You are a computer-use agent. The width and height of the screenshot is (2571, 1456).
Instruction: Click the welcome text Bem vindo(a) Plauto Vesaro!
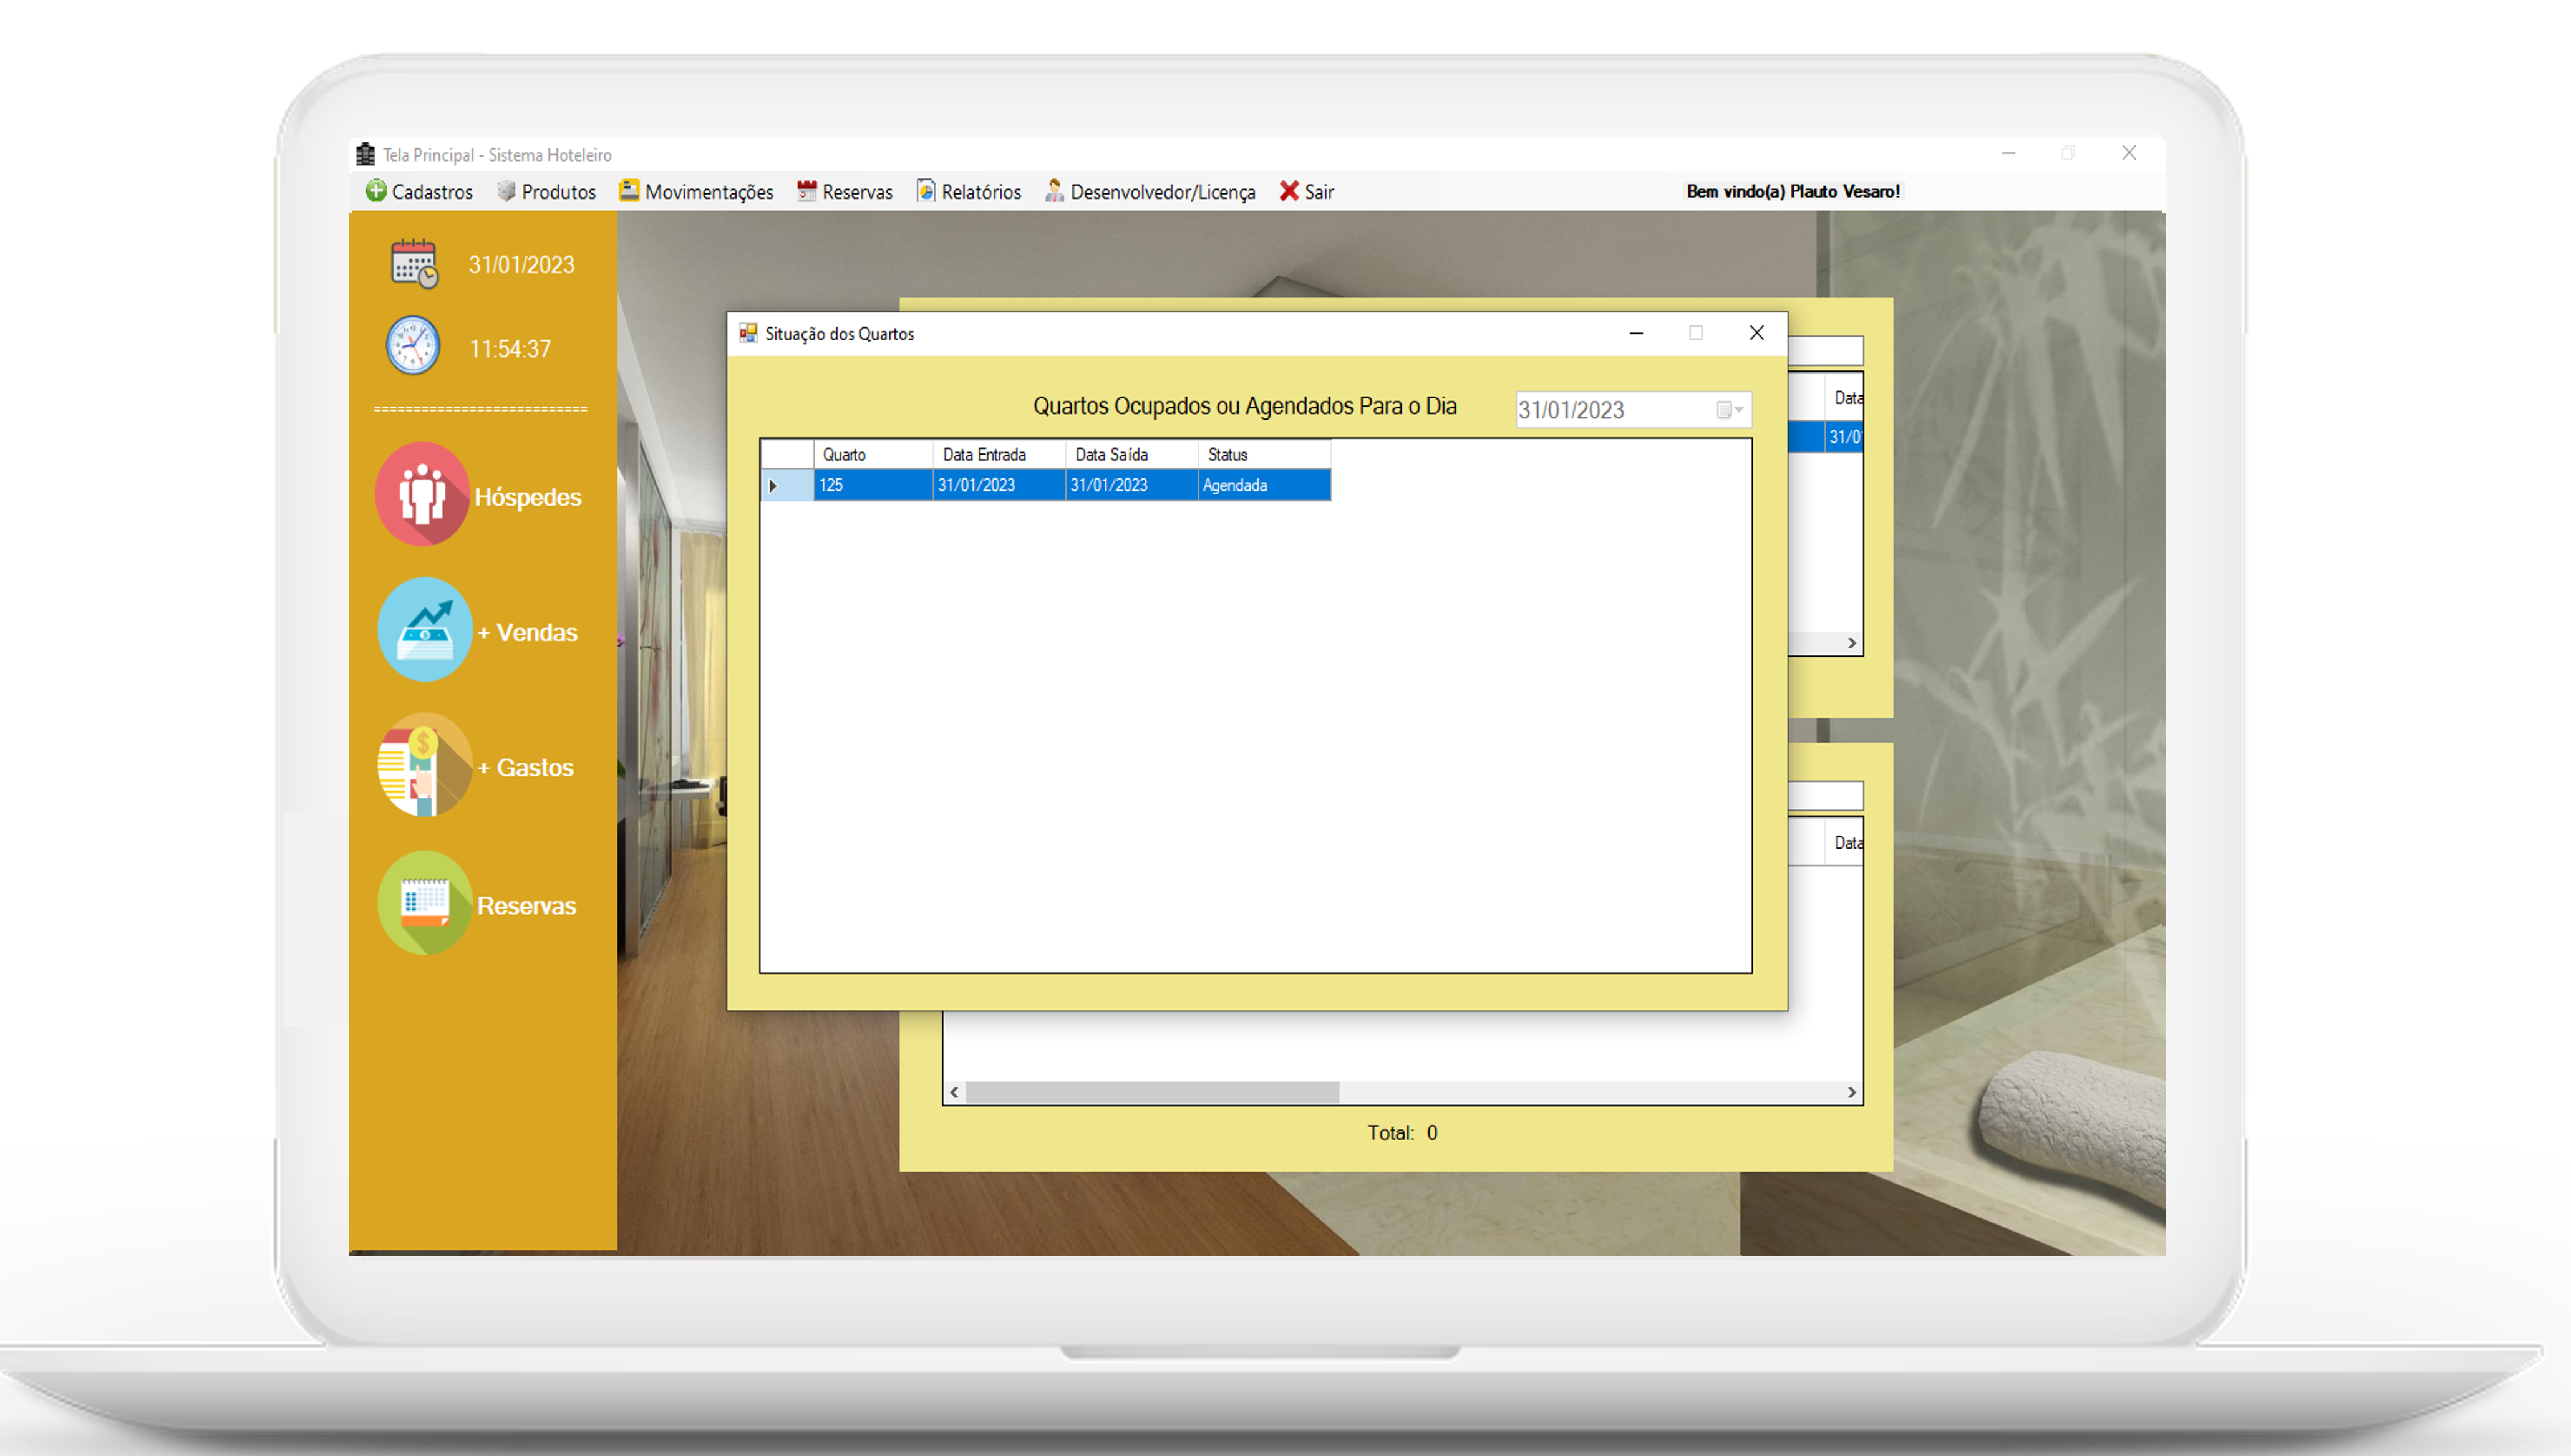[1793, 191]
